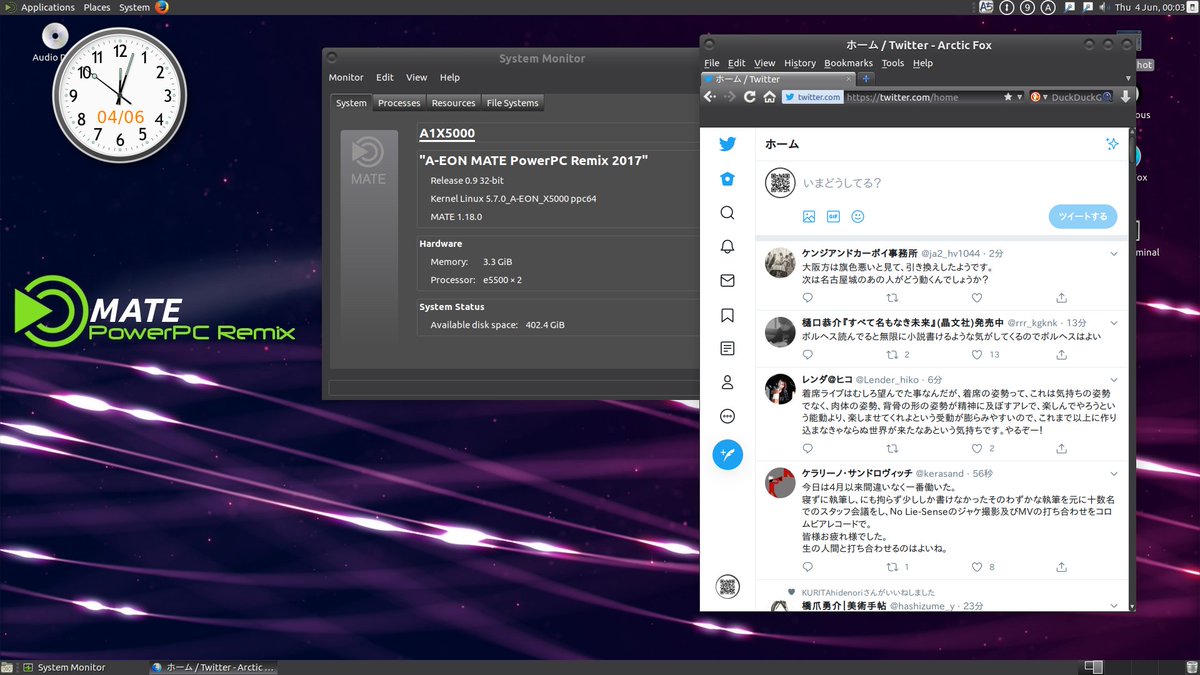Open History menu in Arctic Fox
This screenshot has width=1200, height=675.
800,63
